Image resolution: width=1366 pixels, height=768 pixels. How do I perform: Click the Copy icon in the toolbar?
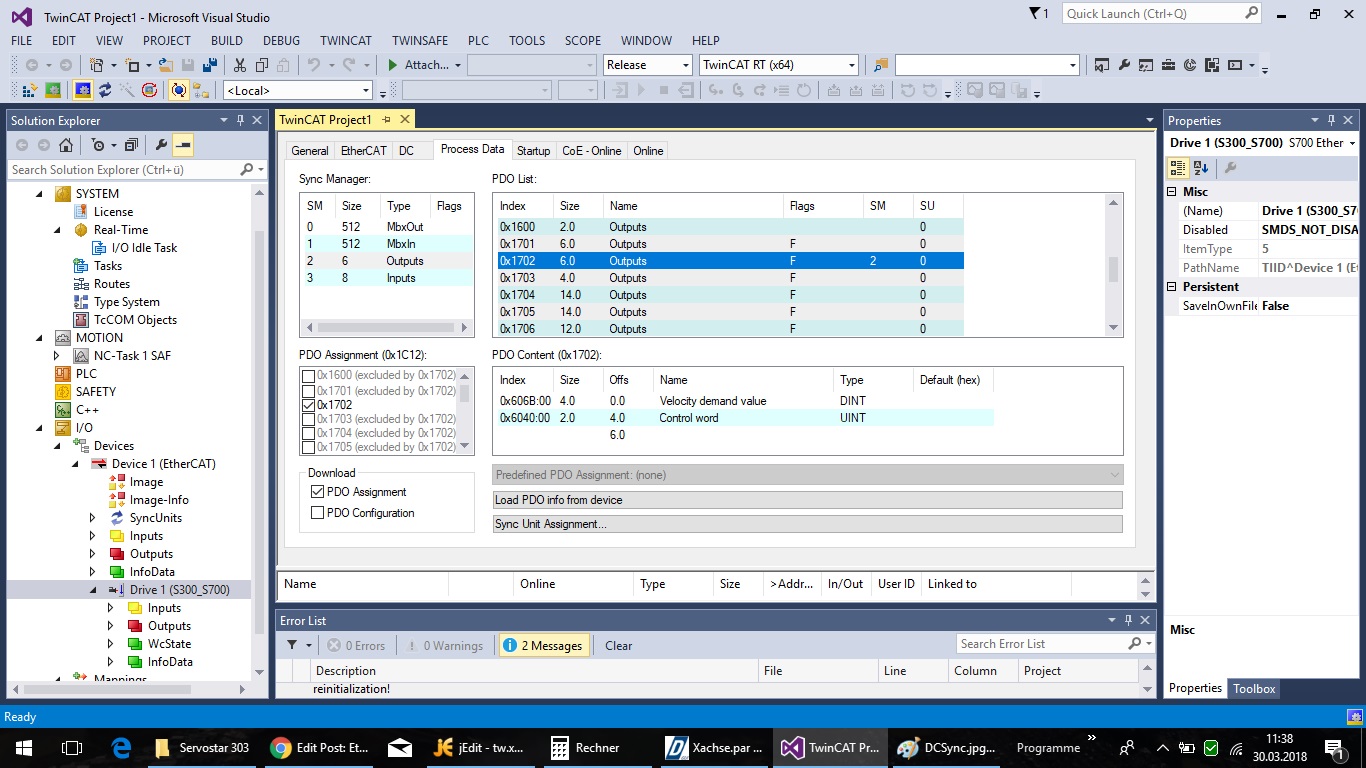click(x=262, y=65)
